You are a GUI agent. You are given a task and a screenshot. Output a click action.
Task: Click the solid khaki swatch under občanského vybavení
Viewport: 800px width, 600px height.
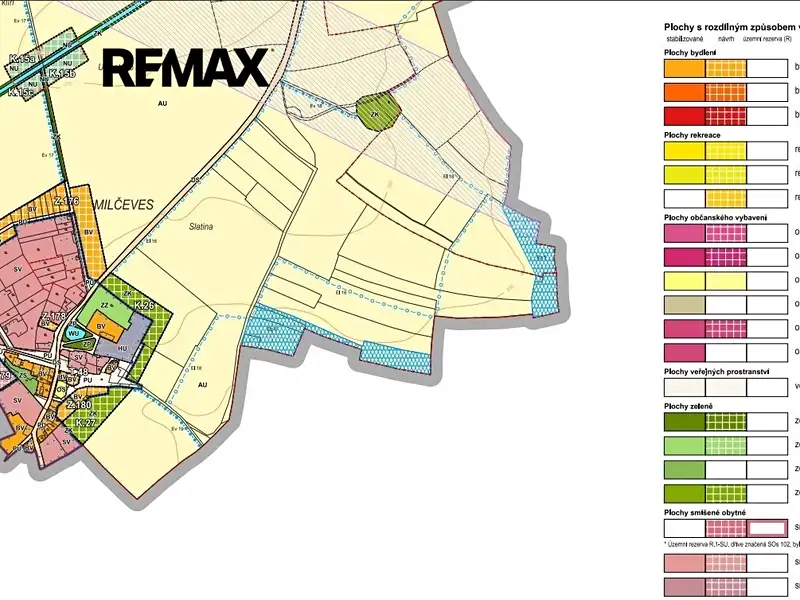point(685,305)
